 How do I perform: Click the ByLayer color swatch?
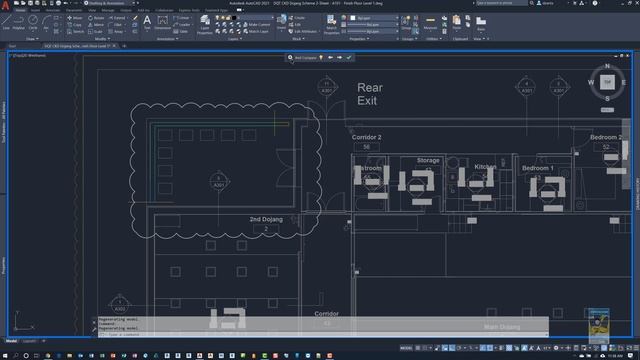(353, 18)
